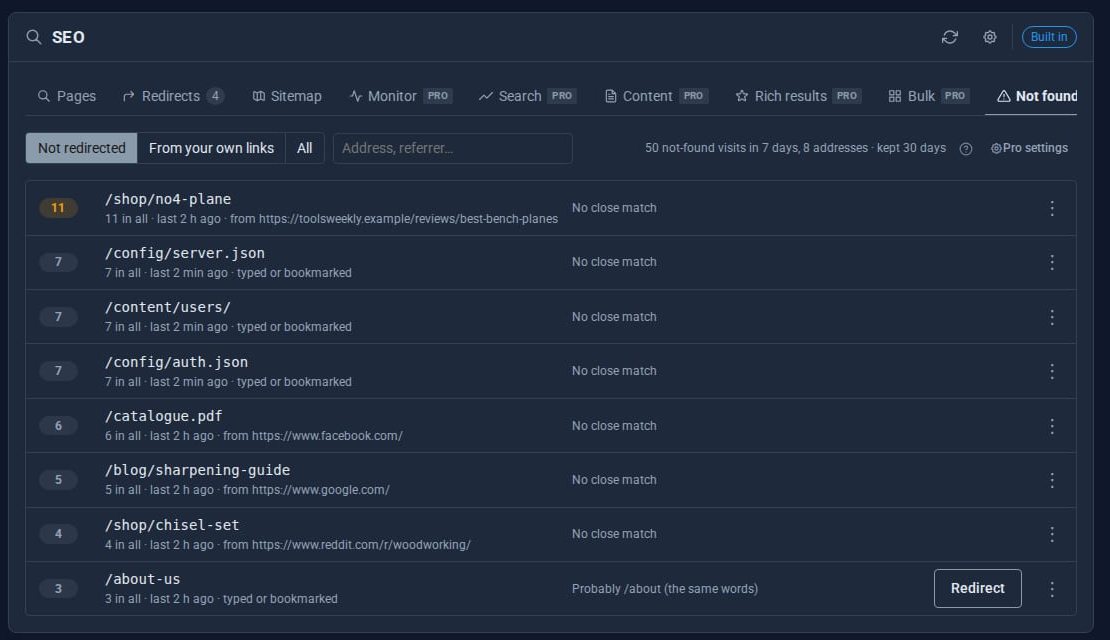This screenshot has width=1110, height=640.
Task: Open kebab menu for /shop/chisel-set
Action: (1052, 535)
